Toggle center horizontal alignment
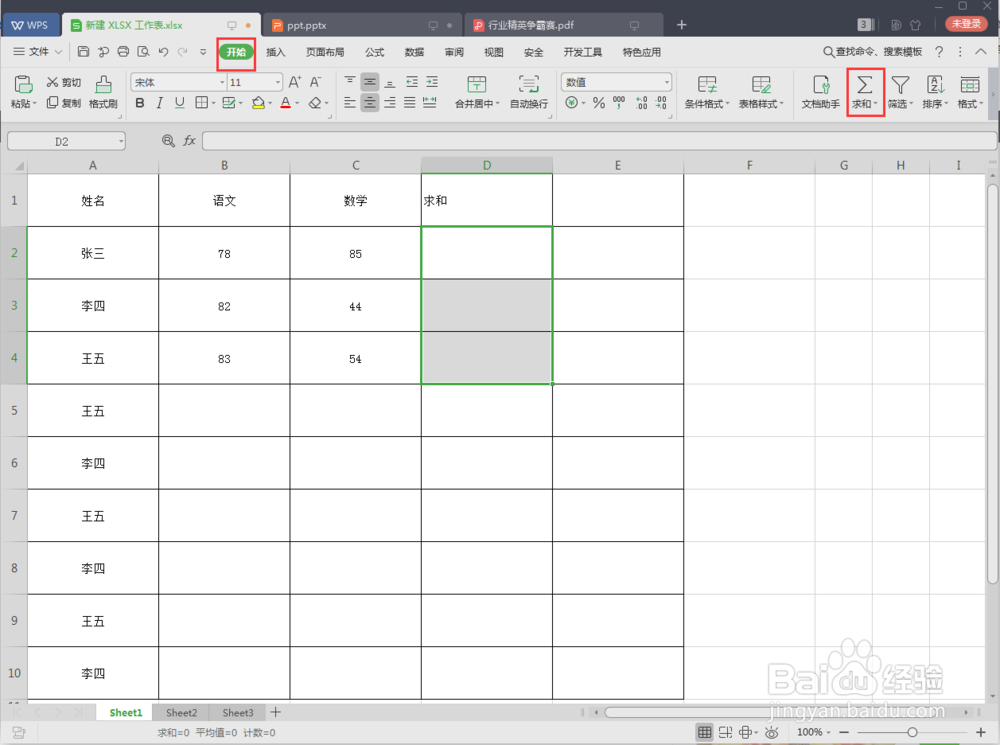1000x745 pixels. (x=370, y=103)
